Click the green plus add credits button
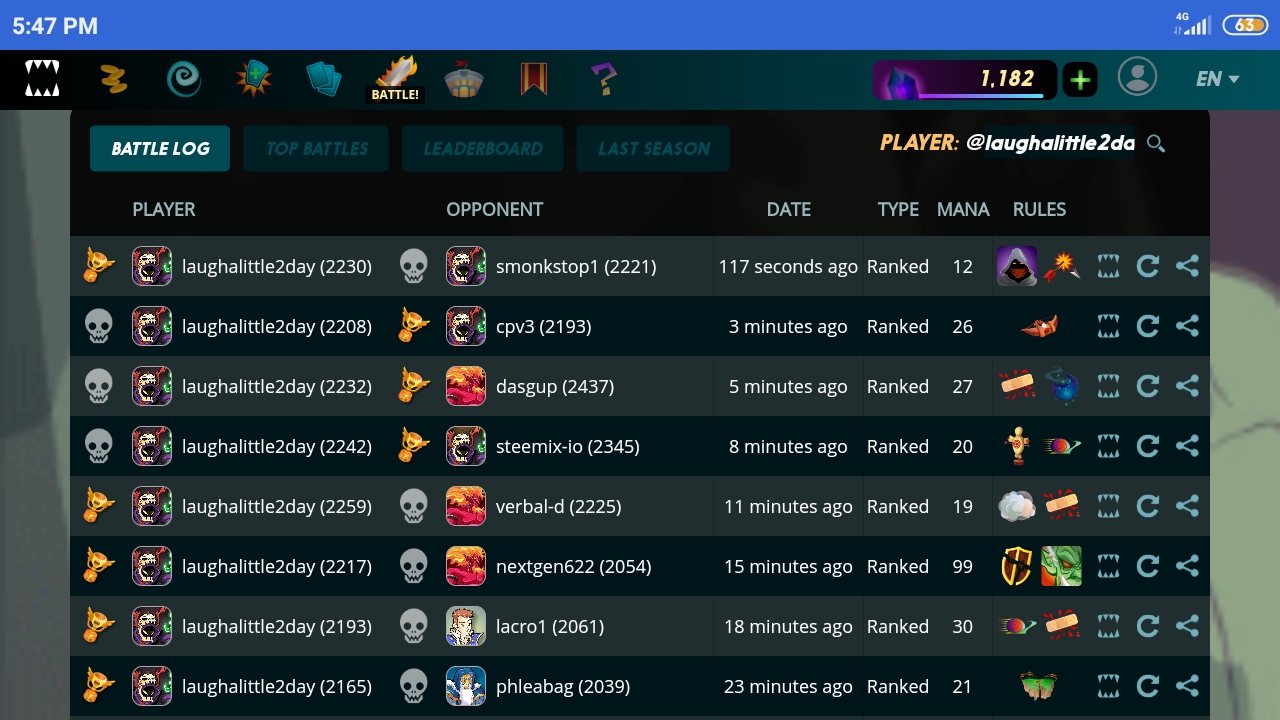Viewport: 1280px width, 720px height. (x=1079, y=80)
